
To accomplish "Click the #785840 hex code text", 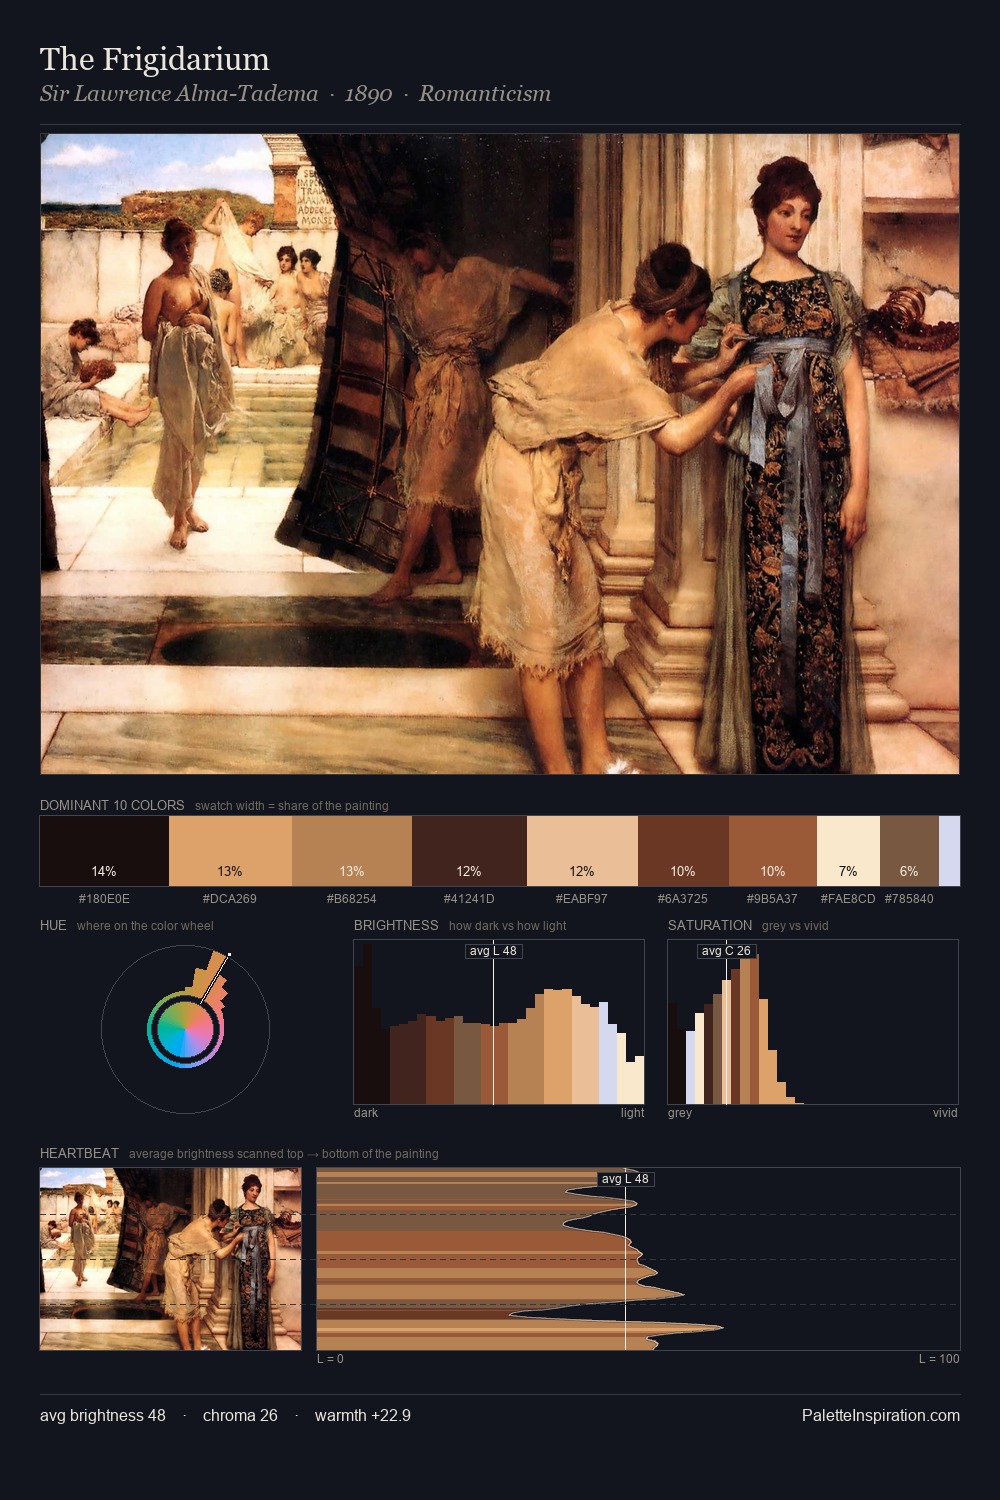I will (909, 899).
